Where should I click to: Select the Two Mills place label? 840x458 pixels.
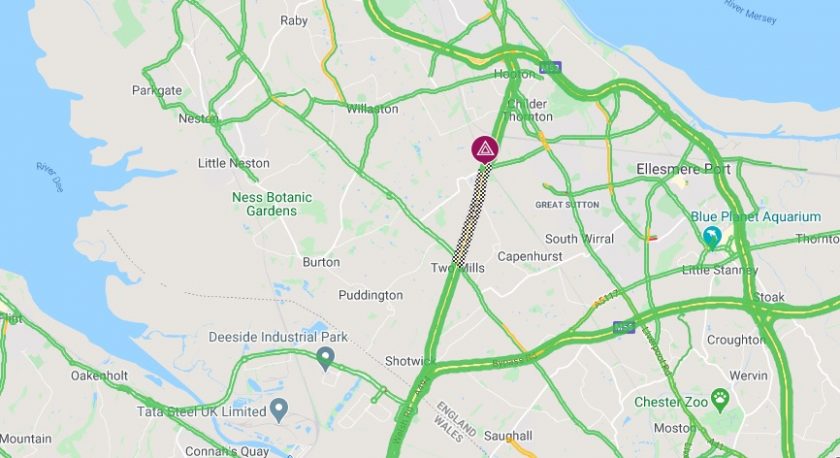tap(458, 268)
